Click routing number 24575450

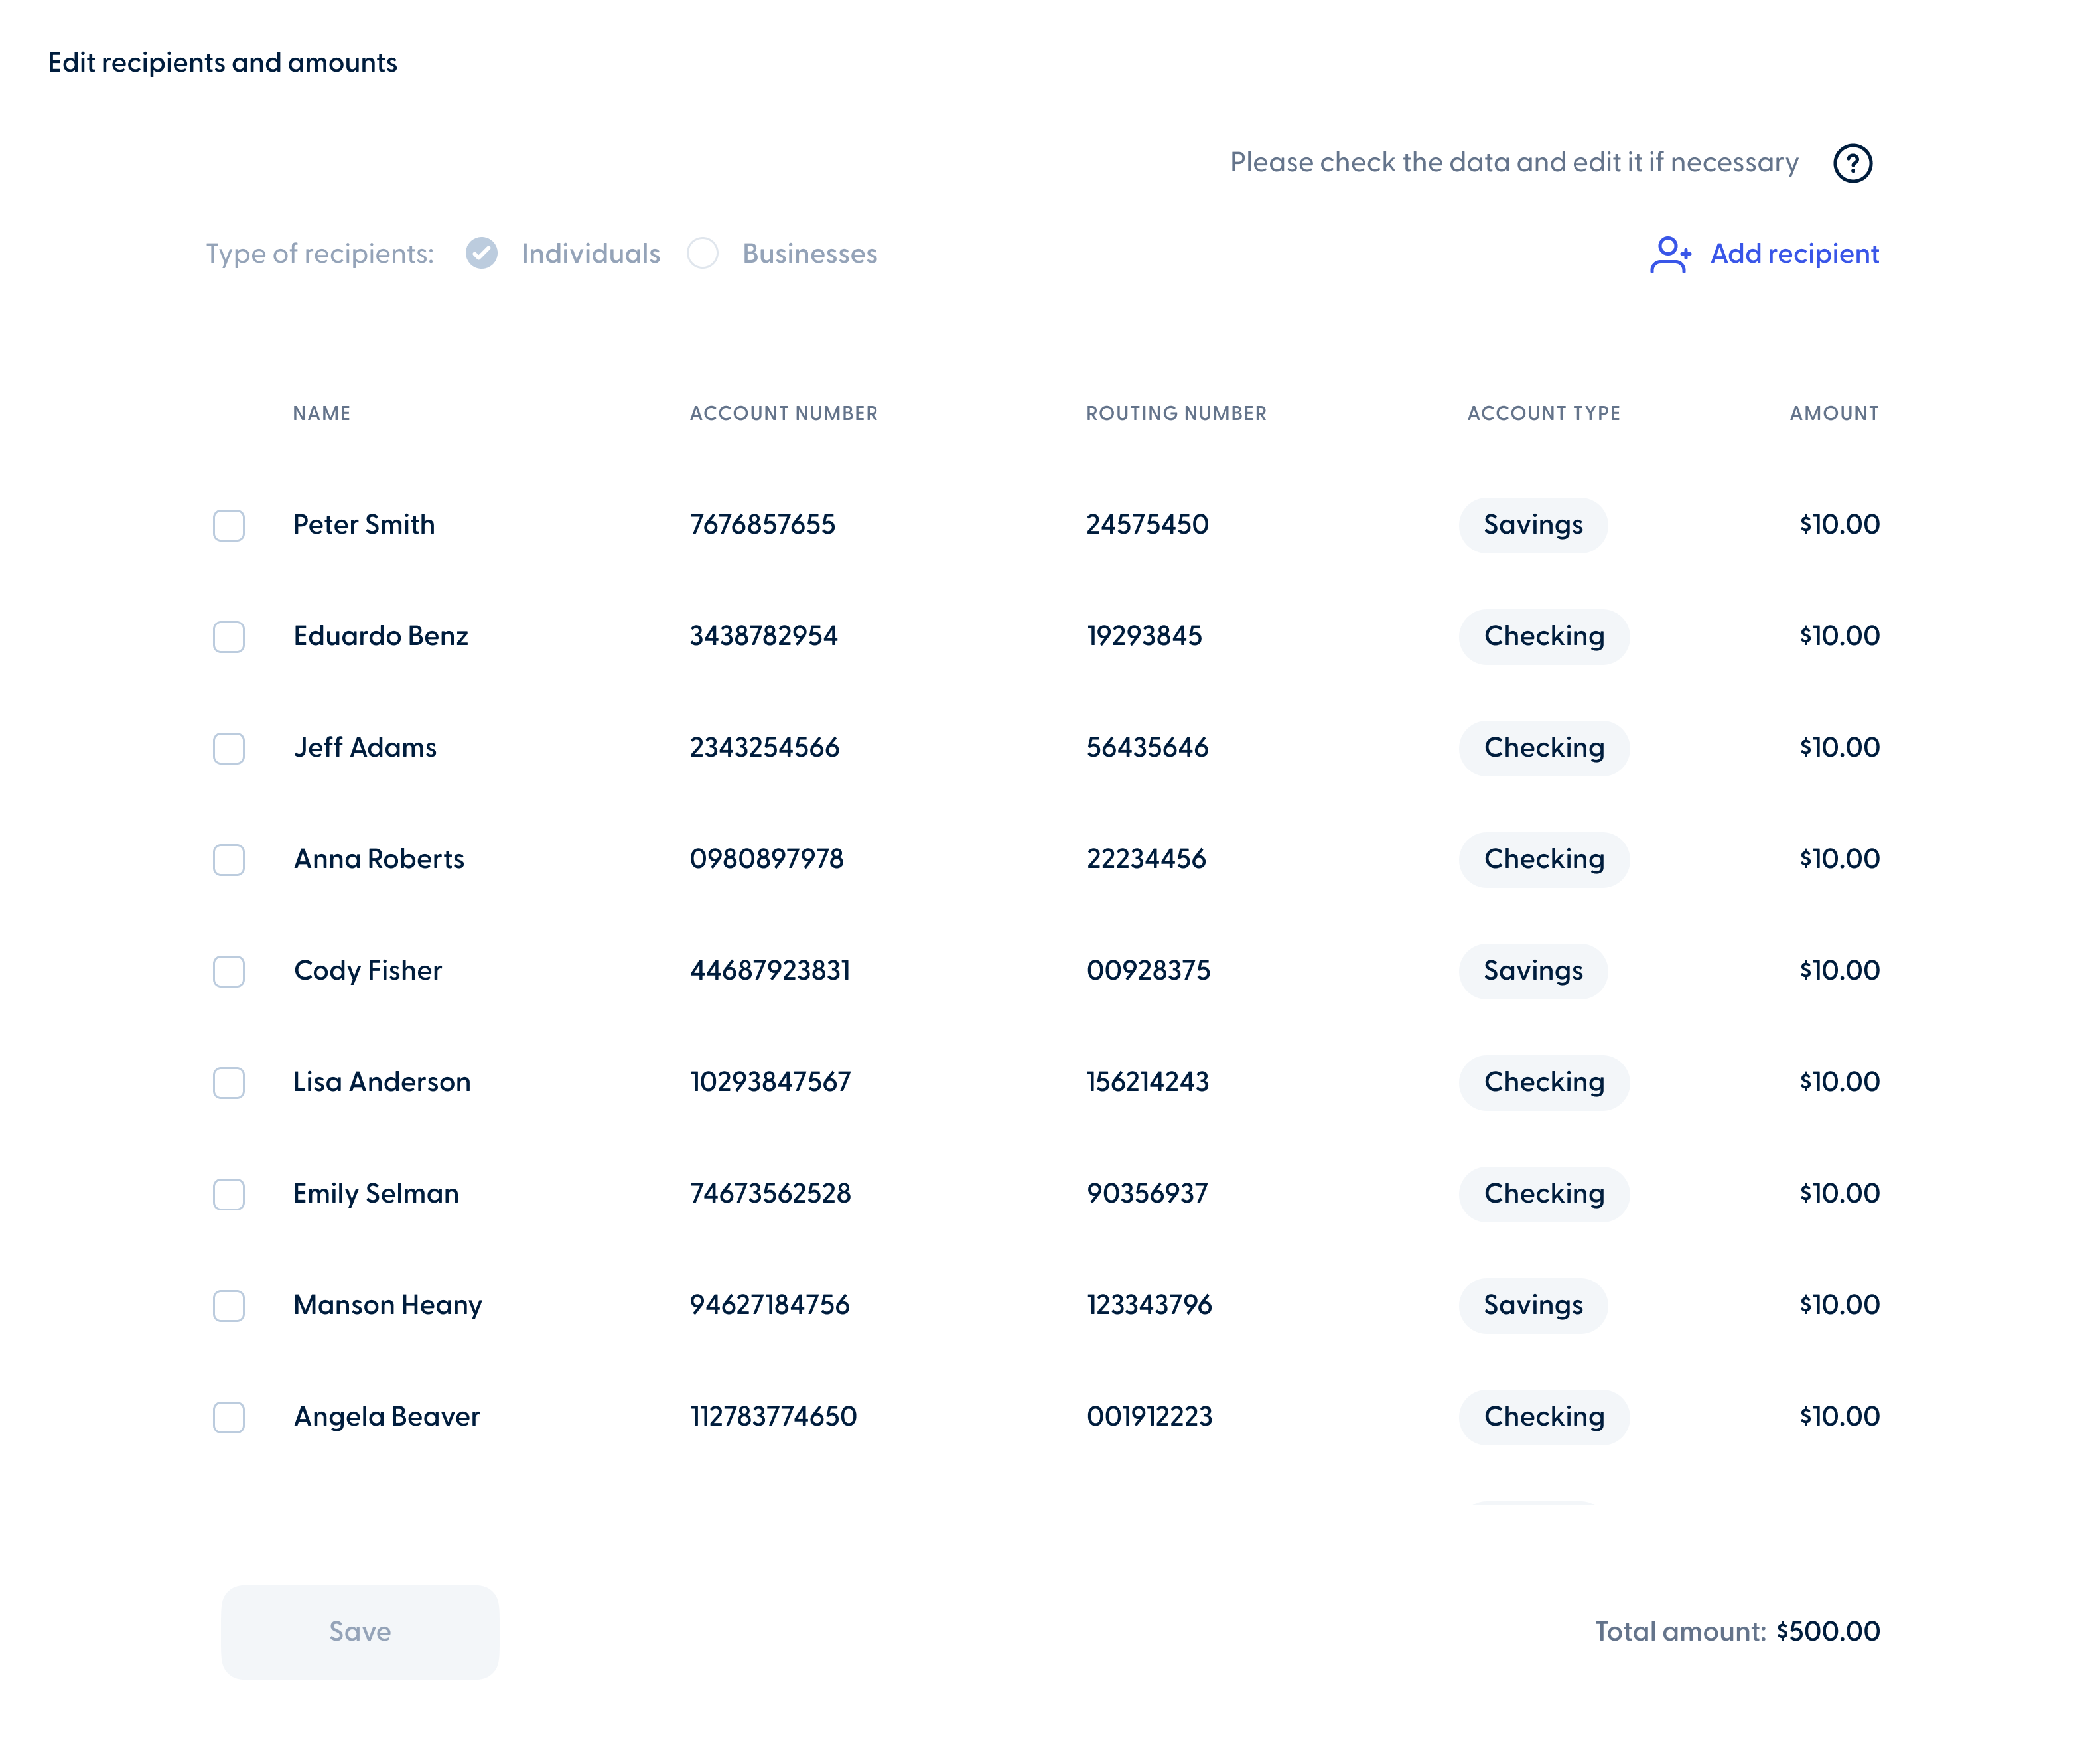tap(1148, 525)
